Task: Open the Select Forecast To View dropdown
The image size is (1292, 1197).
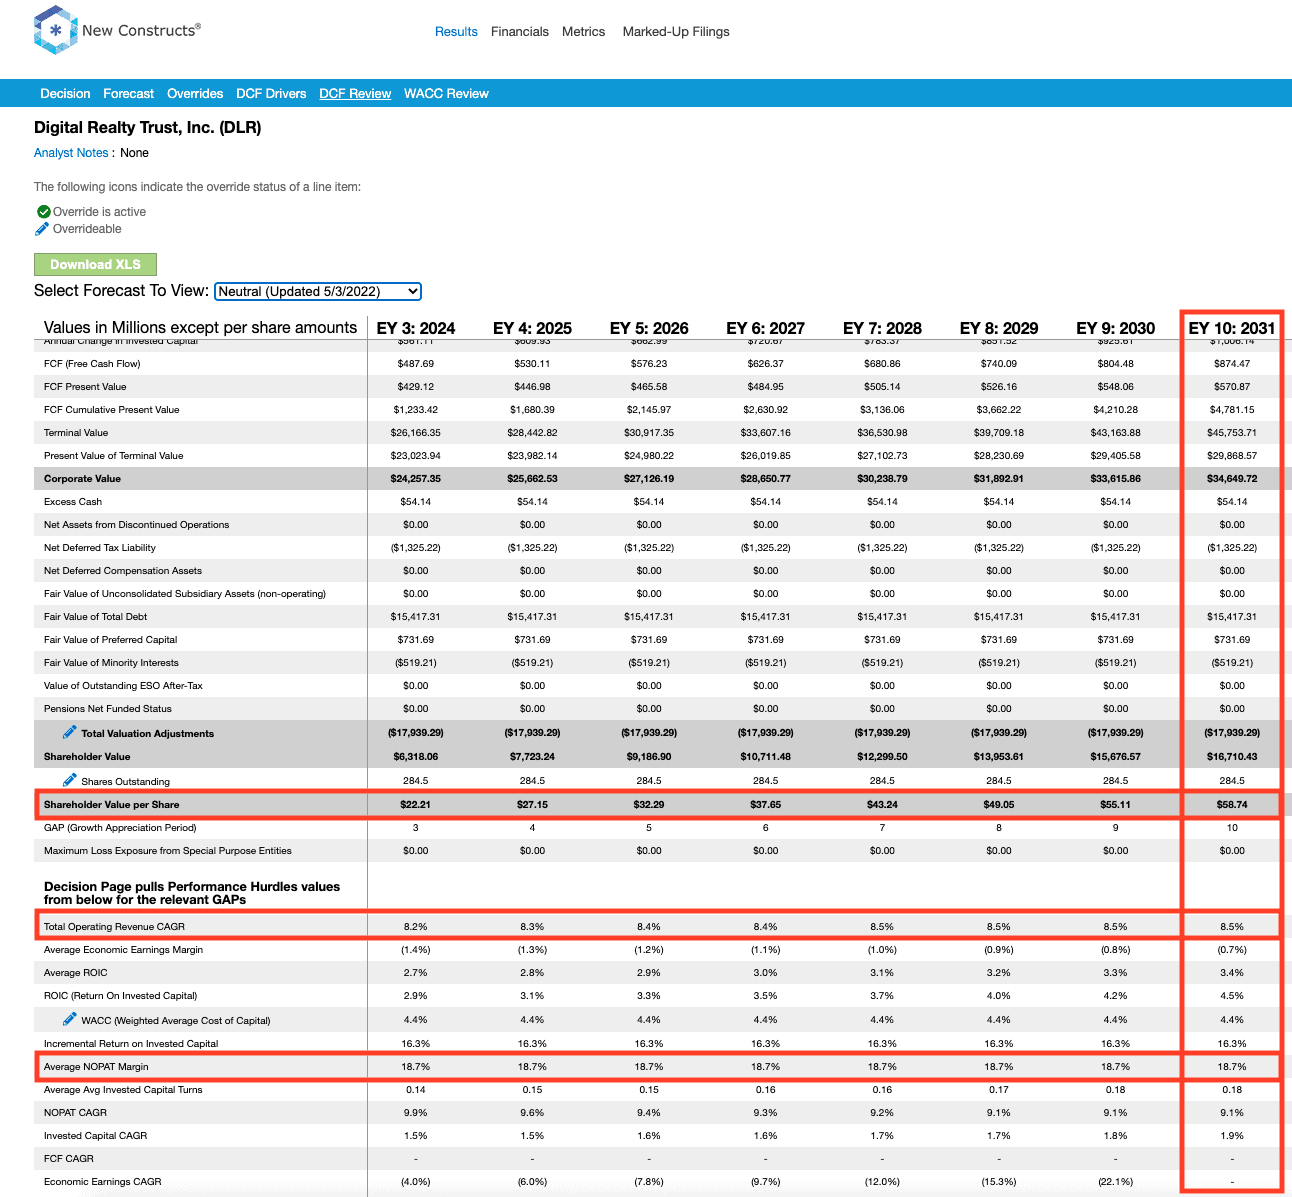Action: [x=318, y=291]
